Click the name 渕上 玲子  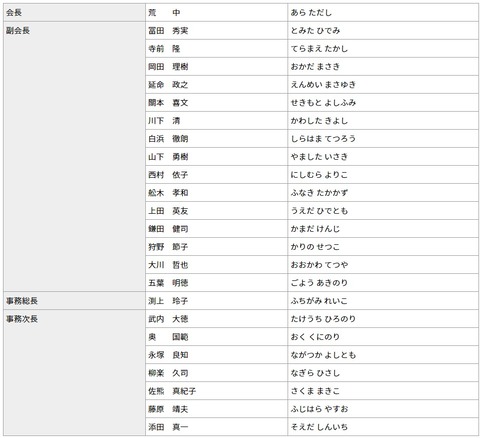point(168,301)
